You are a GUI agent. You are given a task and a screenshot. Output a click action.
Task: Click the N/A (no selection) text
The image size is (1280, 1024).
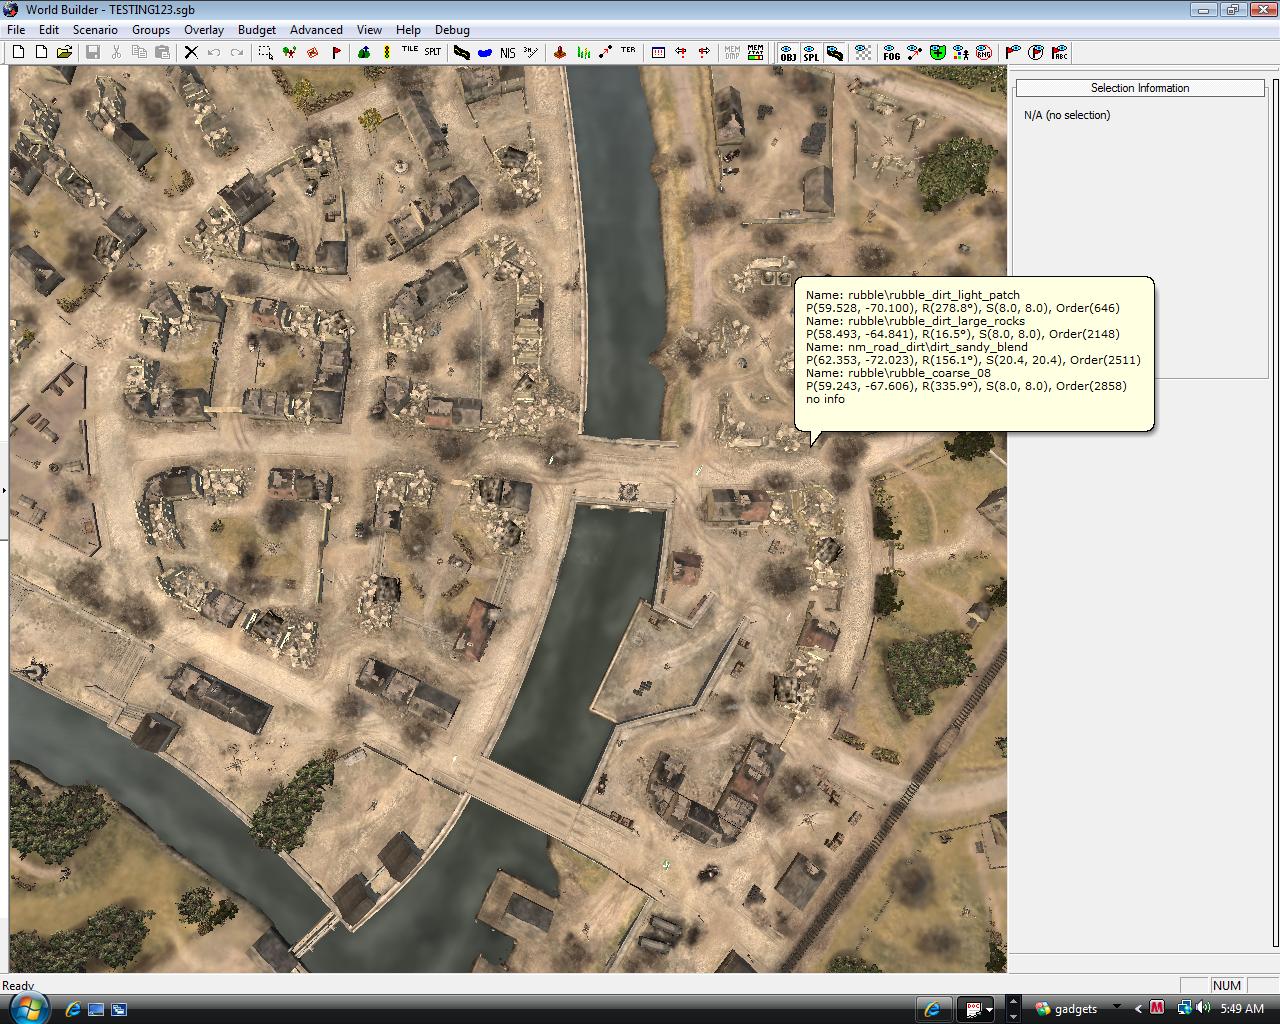1067,115
